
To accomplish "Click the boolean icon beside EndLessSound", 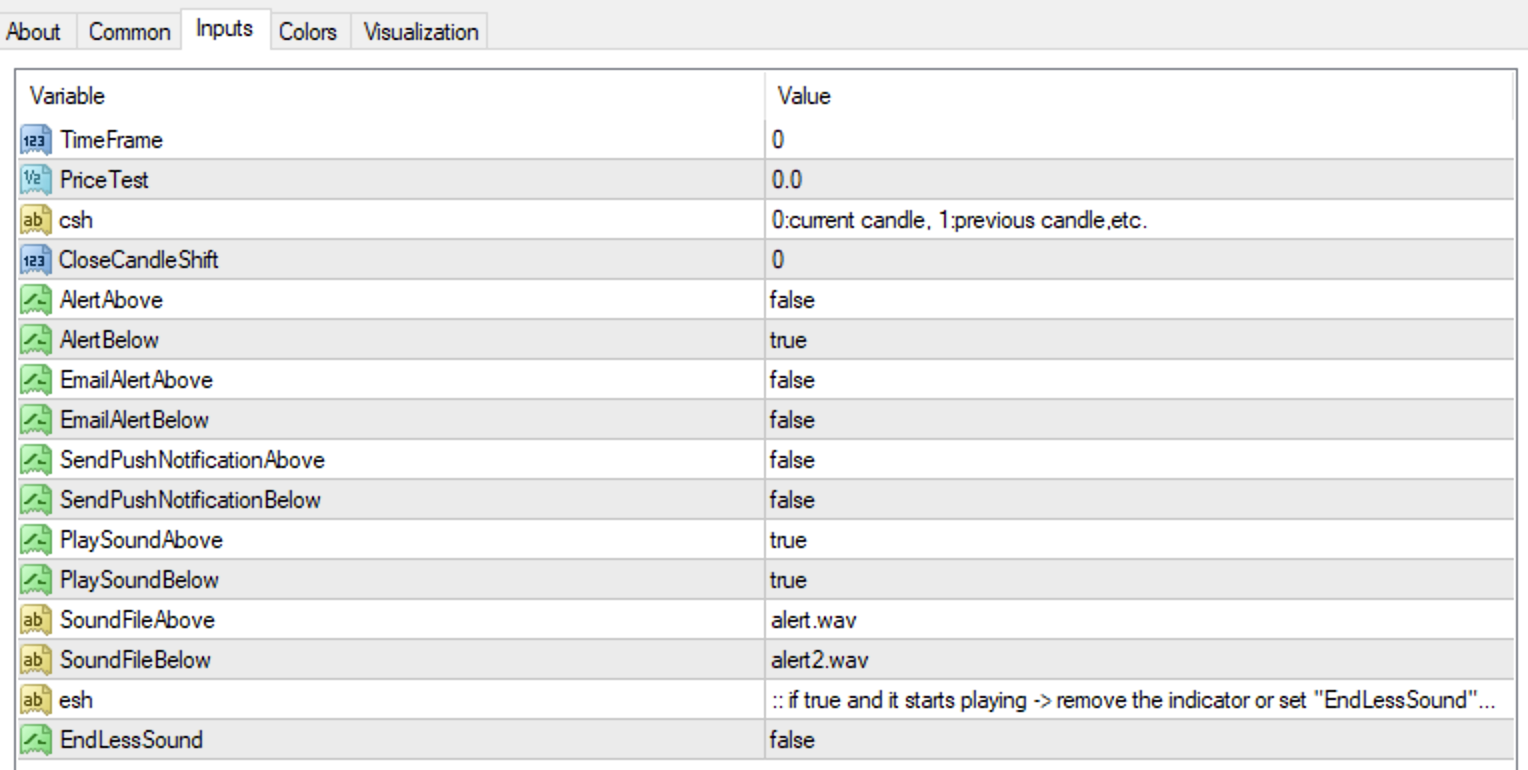I will (x=34, y=740).
